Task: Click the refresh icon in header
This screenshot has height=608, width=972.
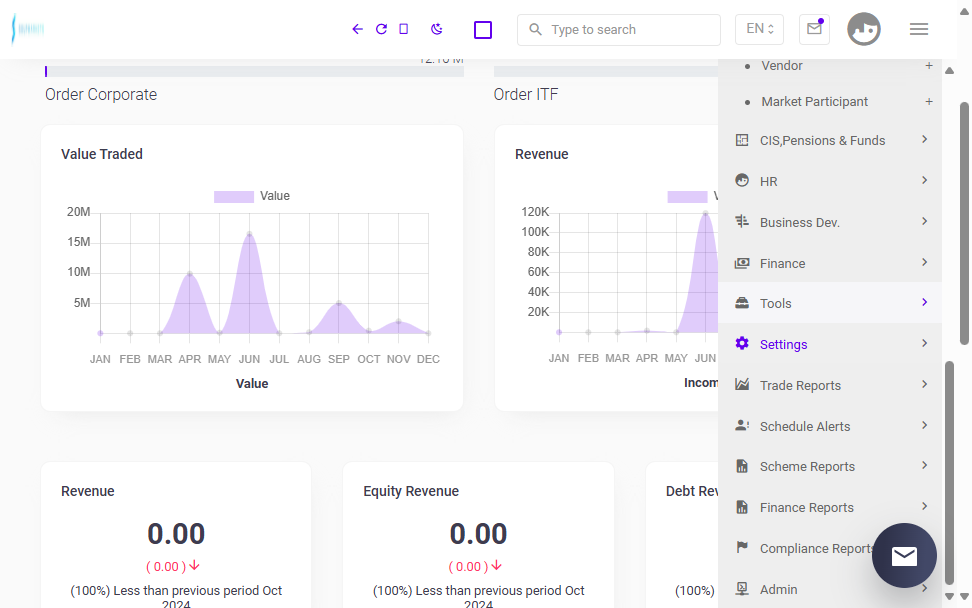Action: (x=381, y=29)
